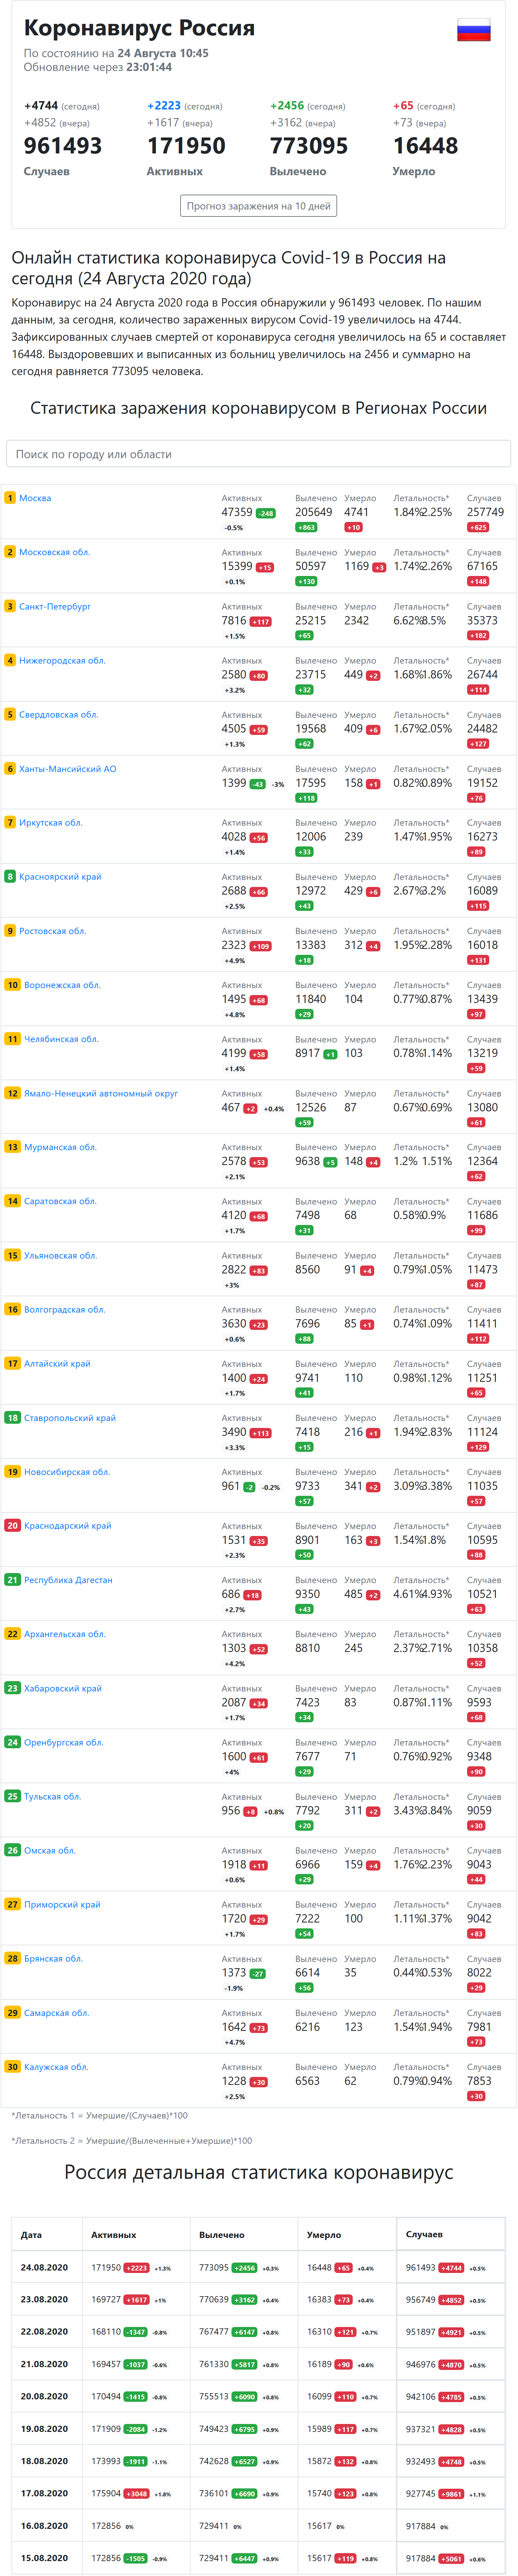This screenshot has width=518, height=2576.
Task: Click the Дата column header
Action: click(31, 2234)
